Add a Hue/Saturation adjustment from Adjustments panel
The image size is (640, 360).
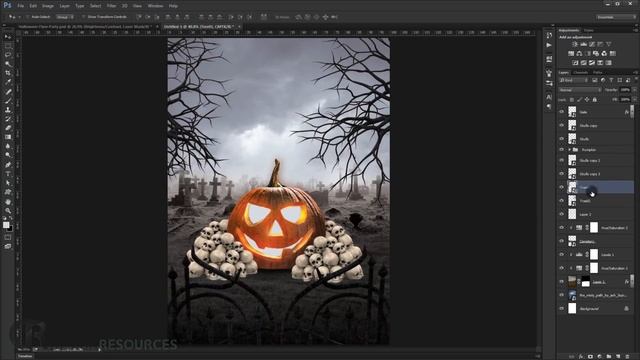click(571, 53)
